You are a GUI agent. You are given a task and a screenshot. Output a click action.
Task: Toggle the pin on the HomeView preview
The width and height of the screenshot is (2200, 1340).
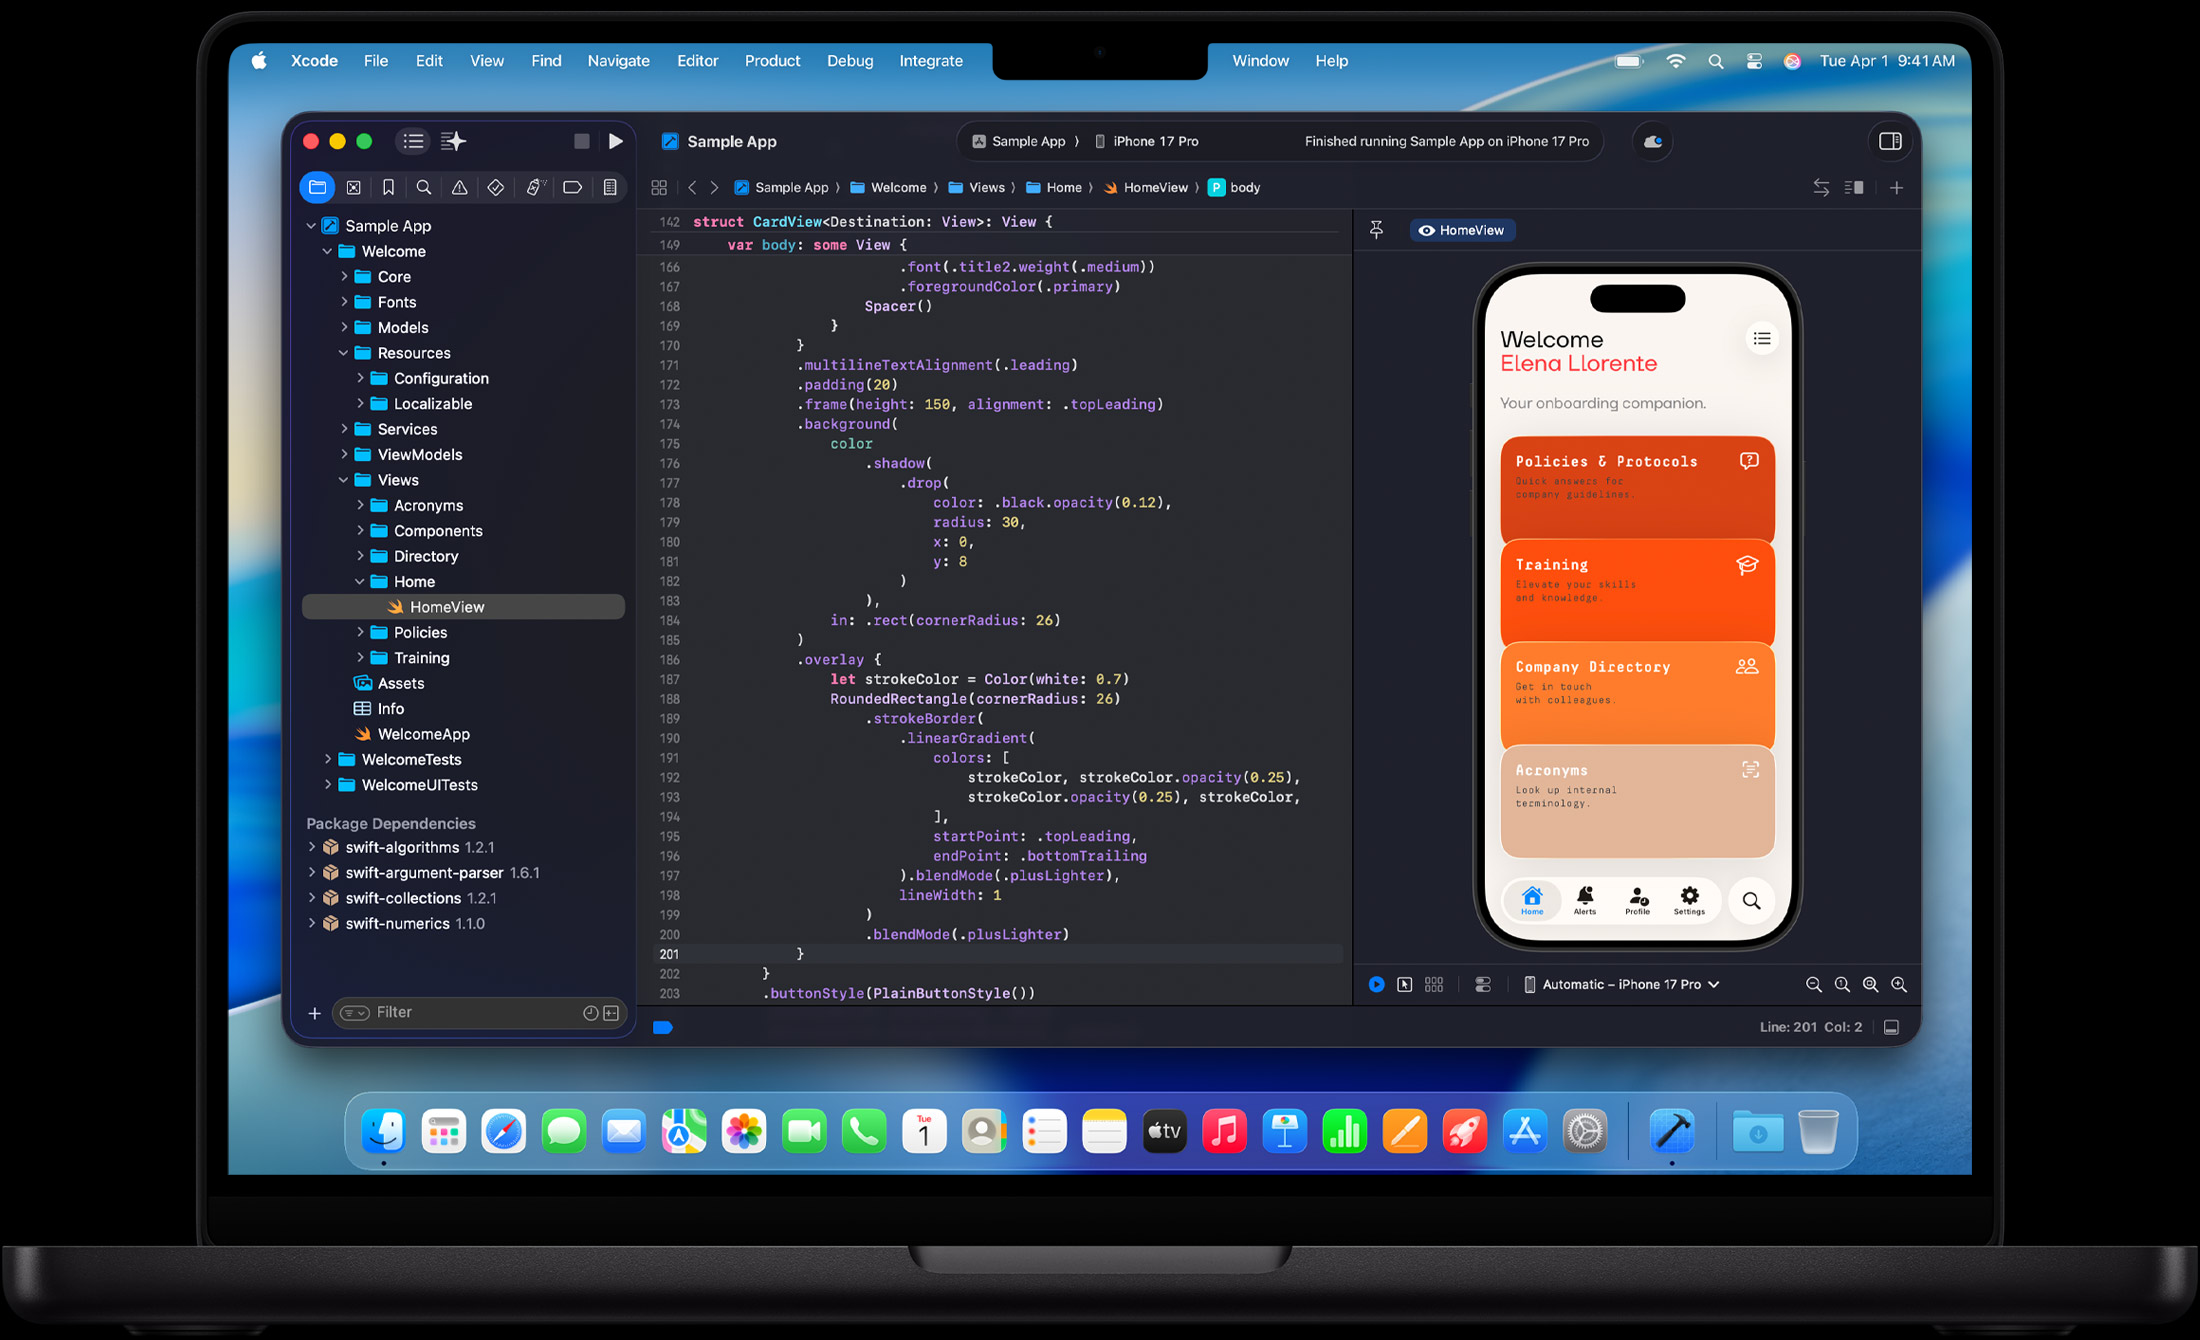pyautogui.click(x=1377, y=229)
